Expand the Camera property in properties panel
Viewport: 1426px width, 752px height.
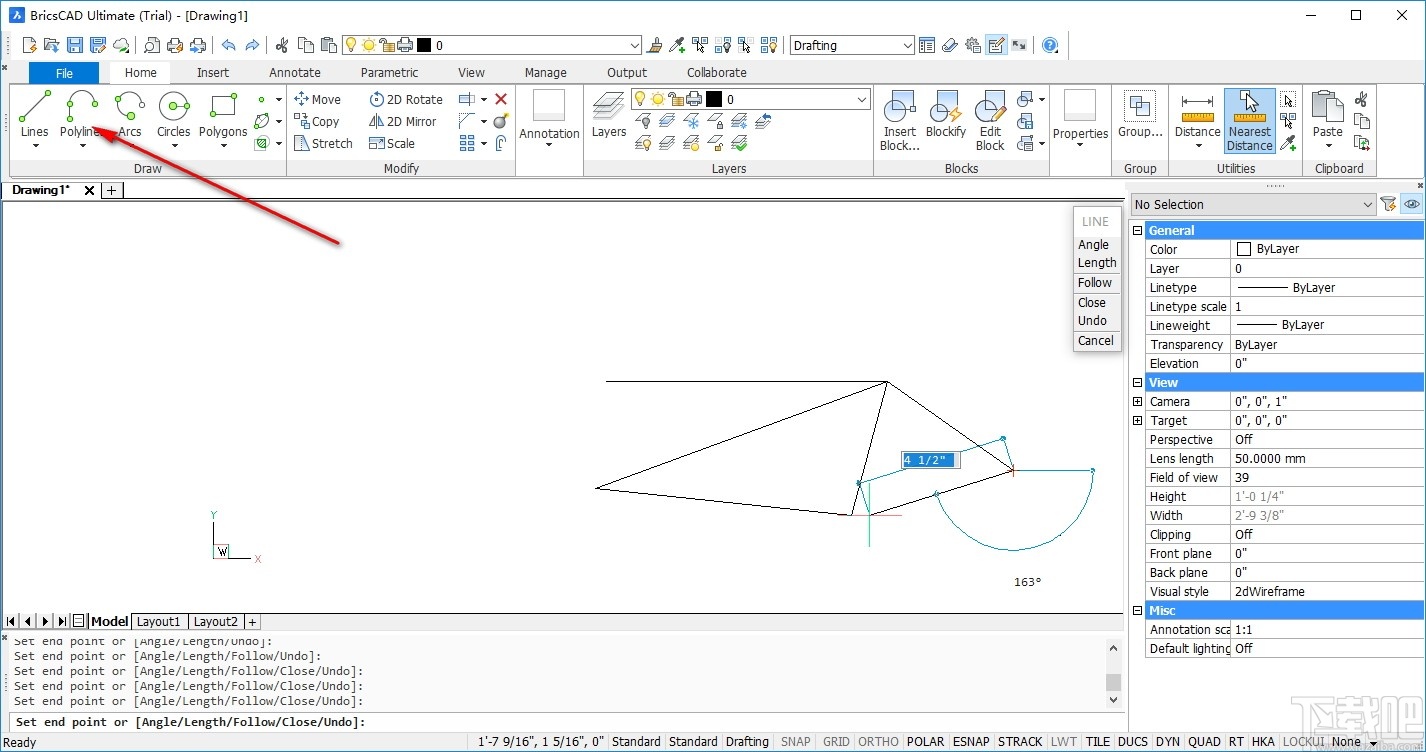point(1137,401)
